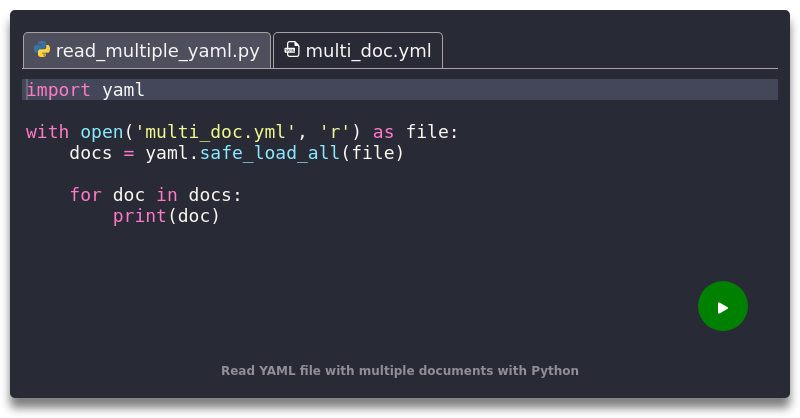Screen dimensions: 800x418
Task: Click the for keyword in the loop
Action: [x=86, y=194]
